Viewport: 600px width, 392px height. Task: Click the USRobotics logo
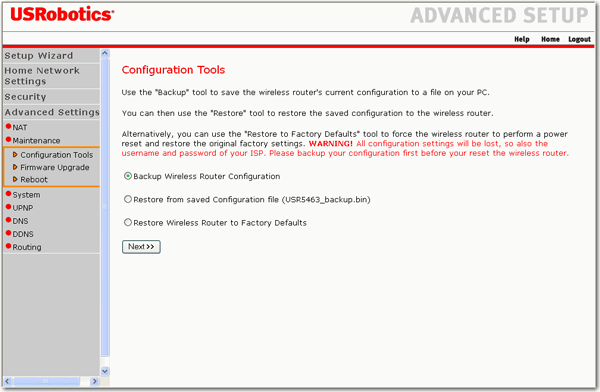62,15
